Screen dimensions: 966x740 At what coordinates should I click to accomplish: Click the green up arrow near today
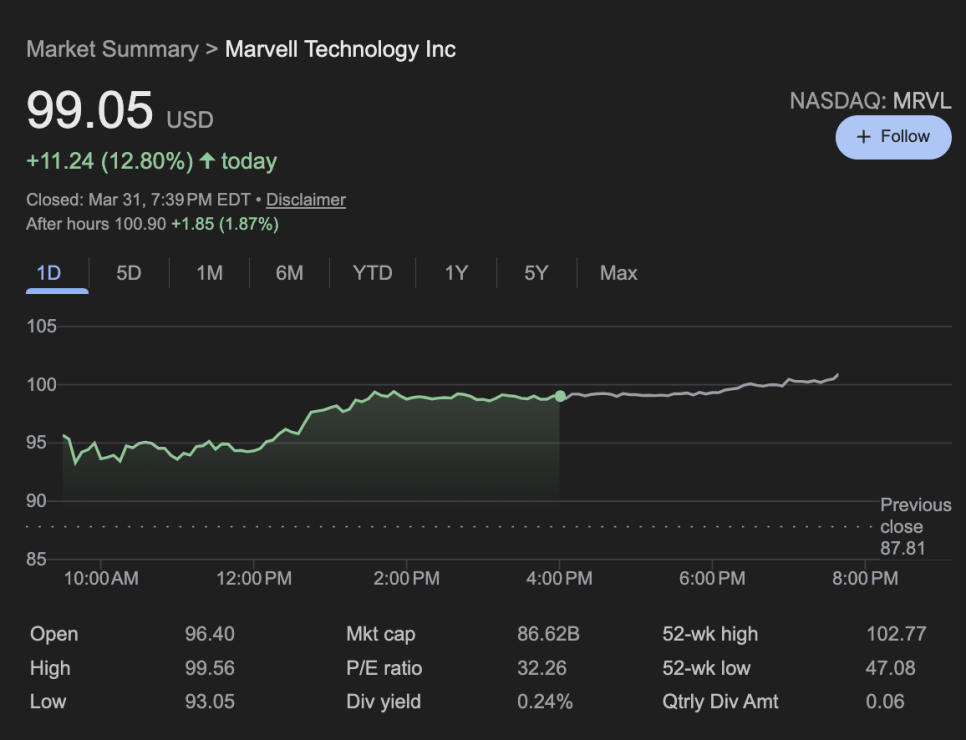(208, 161)
